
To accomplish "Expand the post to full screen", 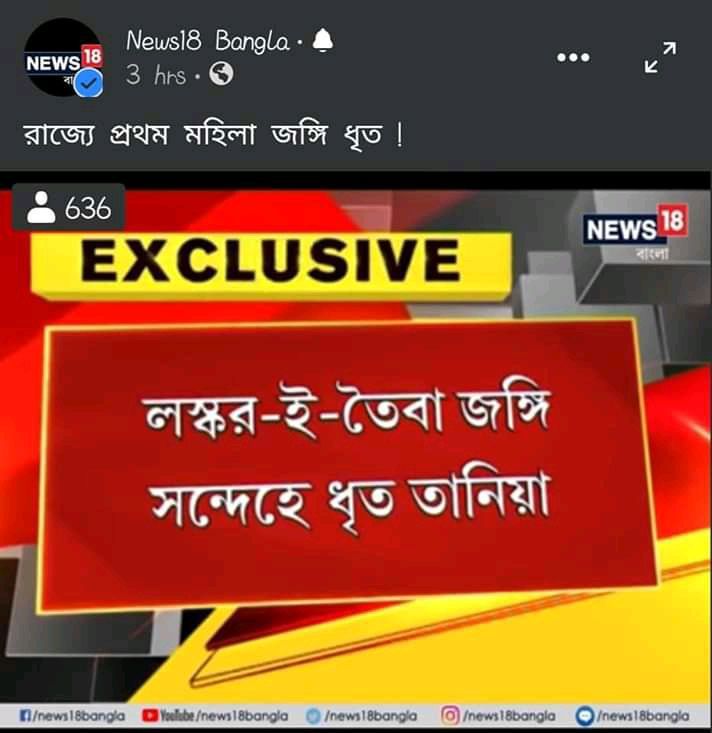I will coord(660,57).
